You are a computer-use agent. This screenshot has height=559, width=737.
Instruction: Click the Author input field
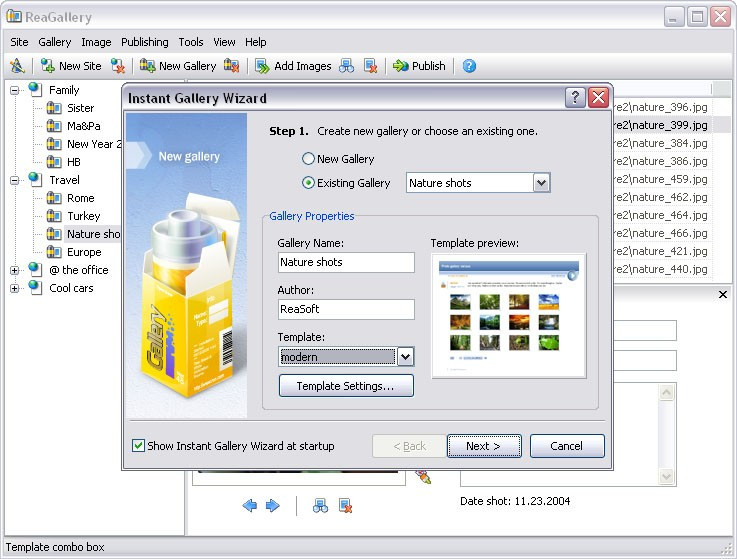(346, 309)
